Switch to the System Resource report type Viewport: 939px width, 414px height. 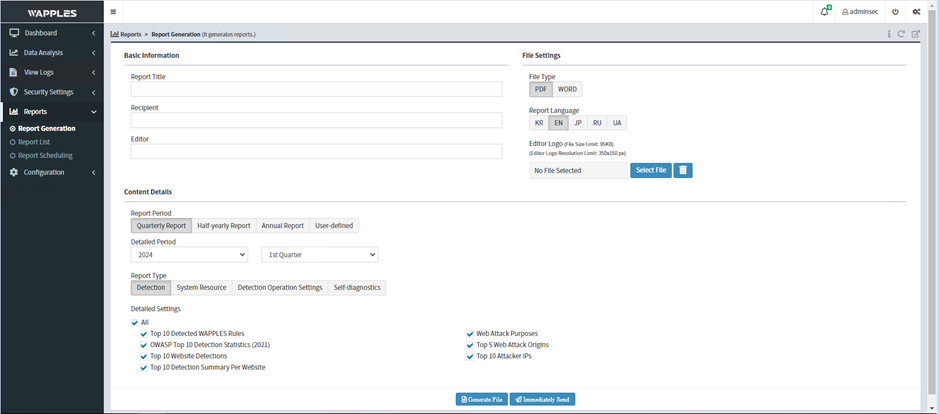(201, 288)
